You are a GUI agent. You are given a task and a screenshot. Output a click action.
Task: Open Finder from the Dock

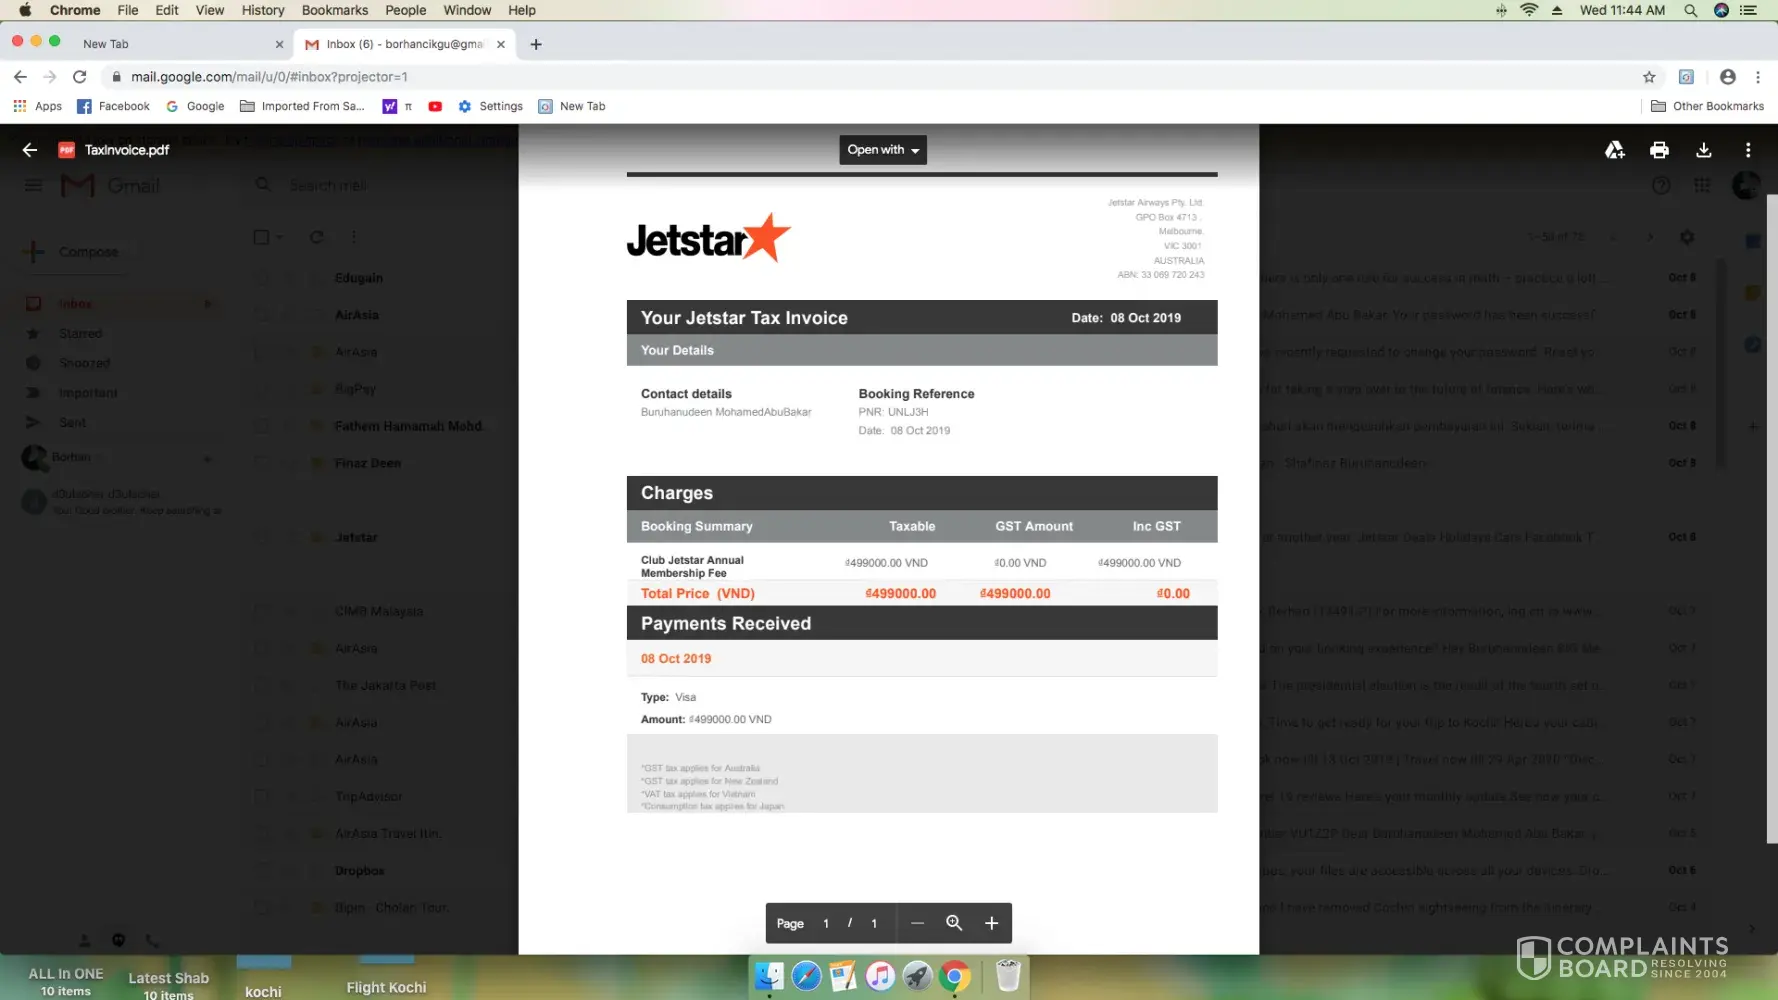[x=769, y=976]
